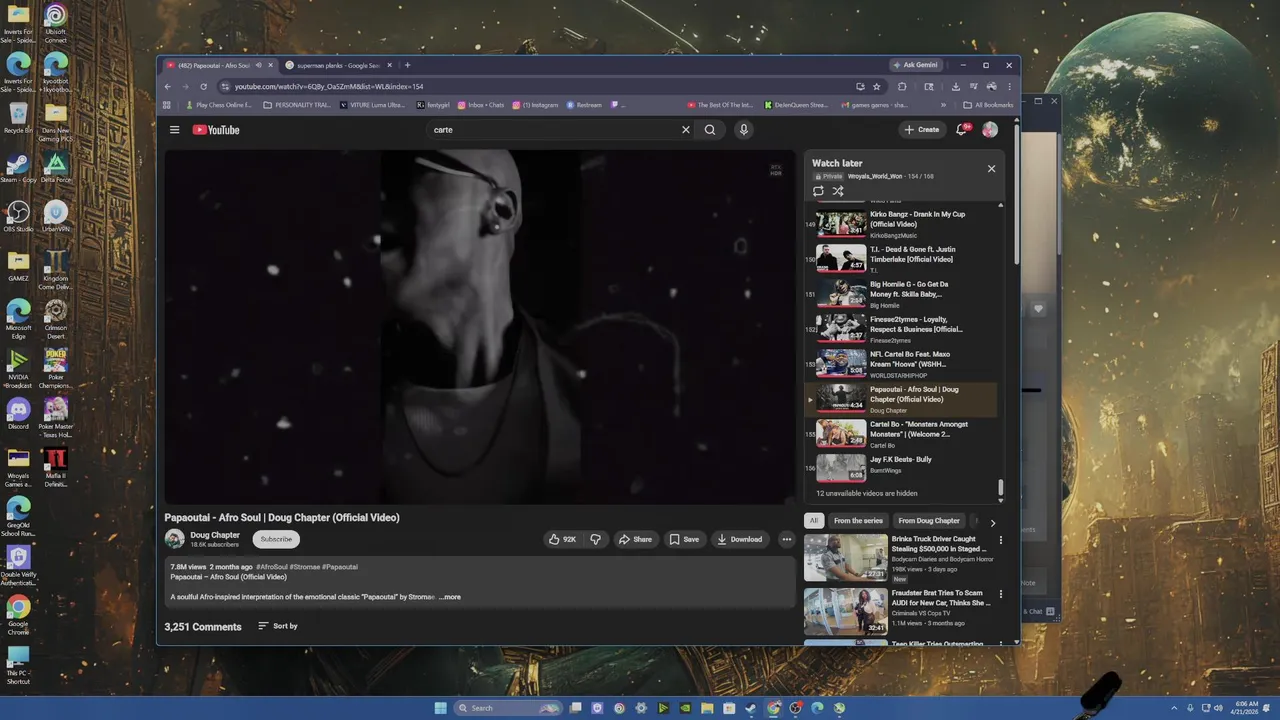Close the Watch later playlist panel
This screenshot has height=720, width=1280.
992,168
